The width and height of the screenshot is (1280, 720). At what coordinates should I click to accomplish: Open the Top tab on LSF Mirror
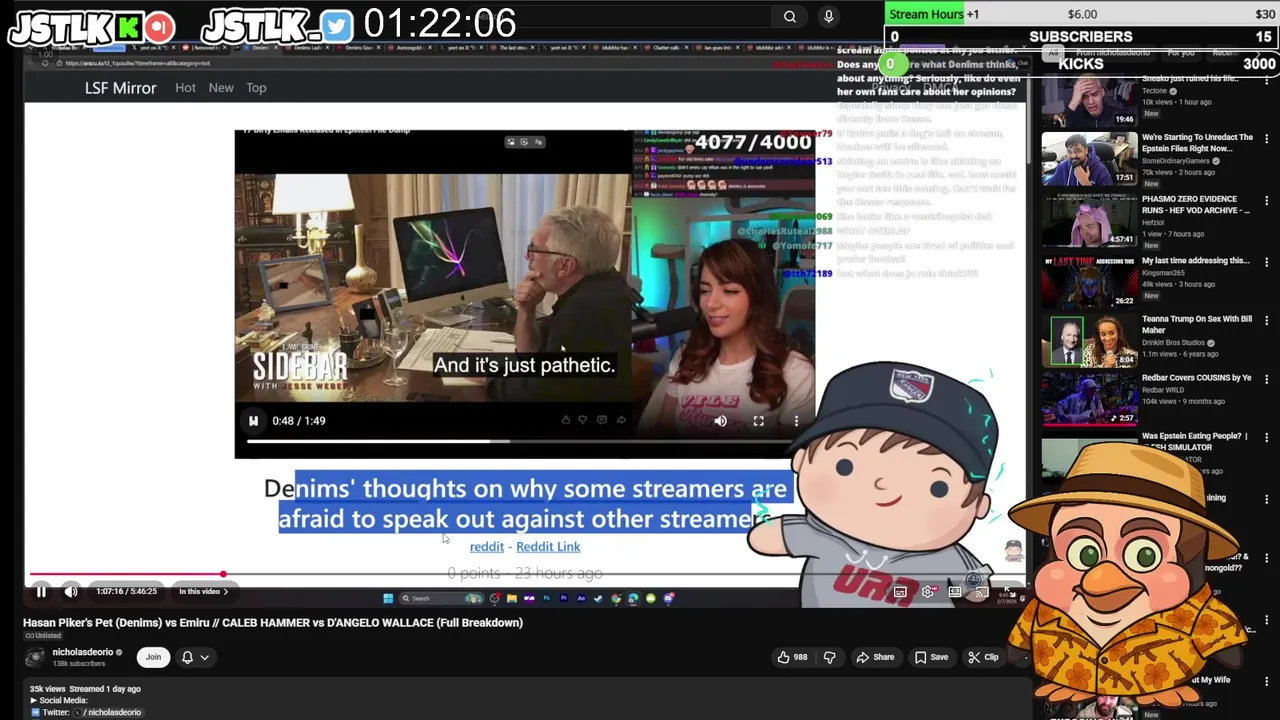pyautogui.click(x=256, y=88)
